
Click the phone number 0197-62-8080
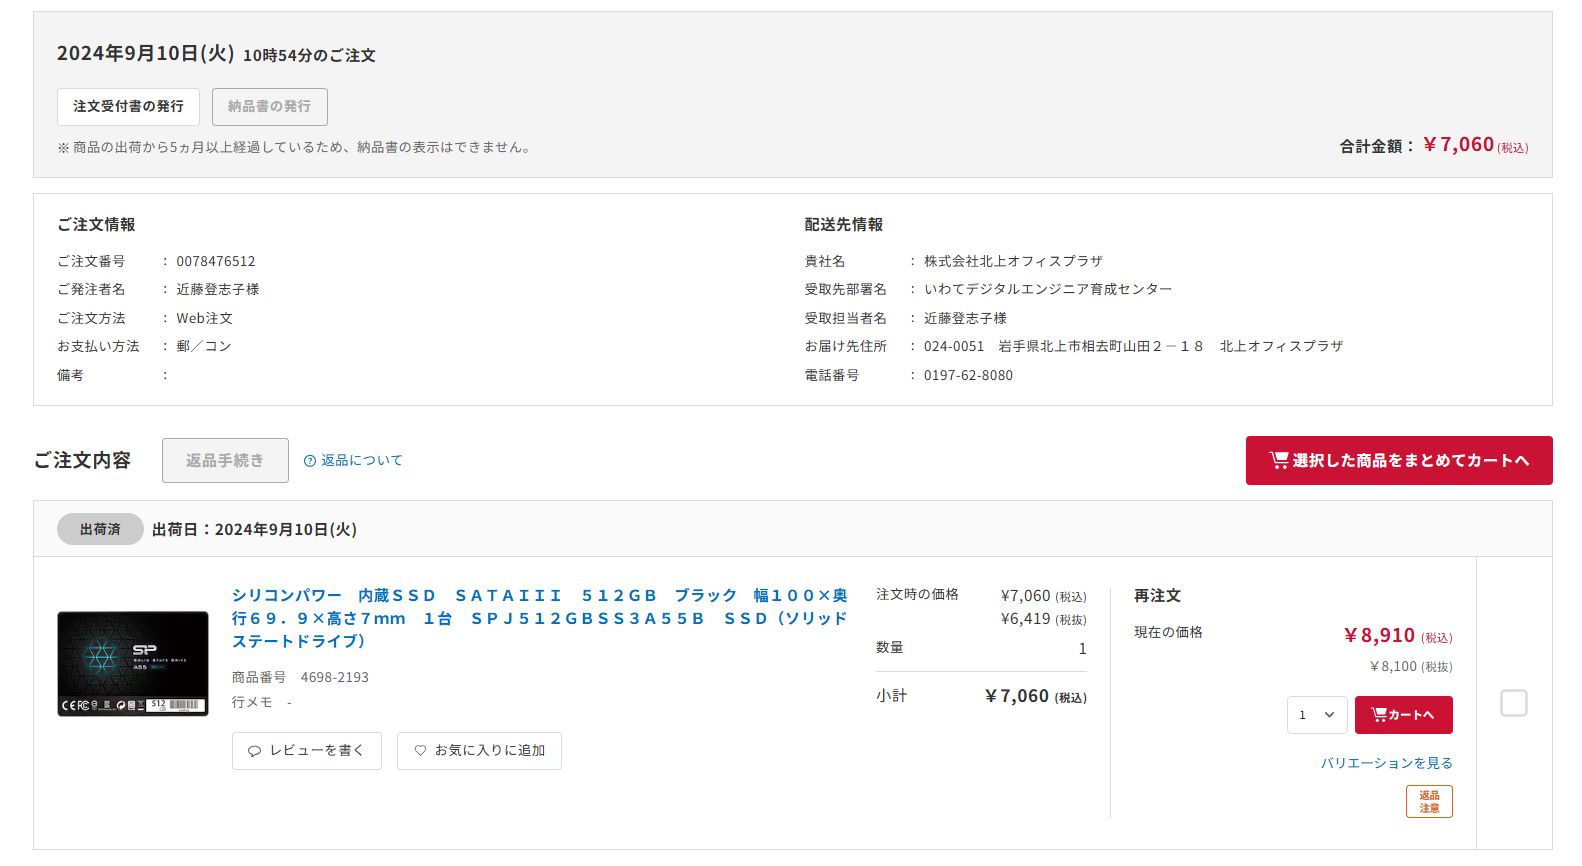(967, 376)
